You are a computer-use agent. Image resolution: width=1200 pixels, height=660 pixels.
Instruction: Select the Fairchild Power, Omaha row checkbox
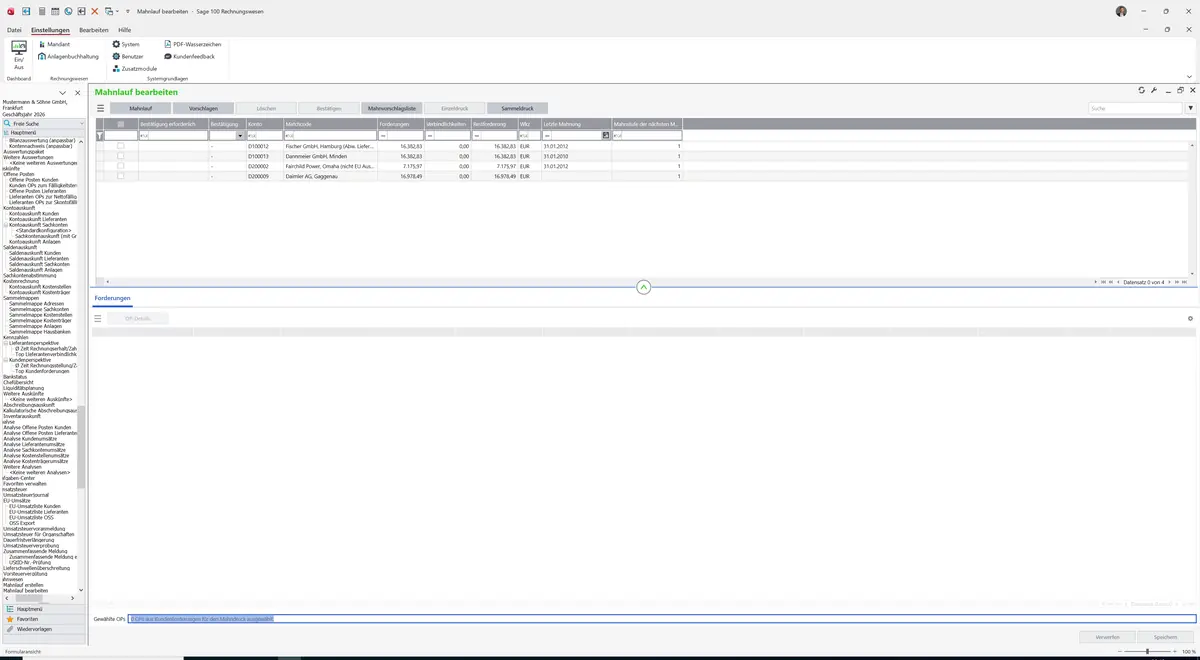121,166
